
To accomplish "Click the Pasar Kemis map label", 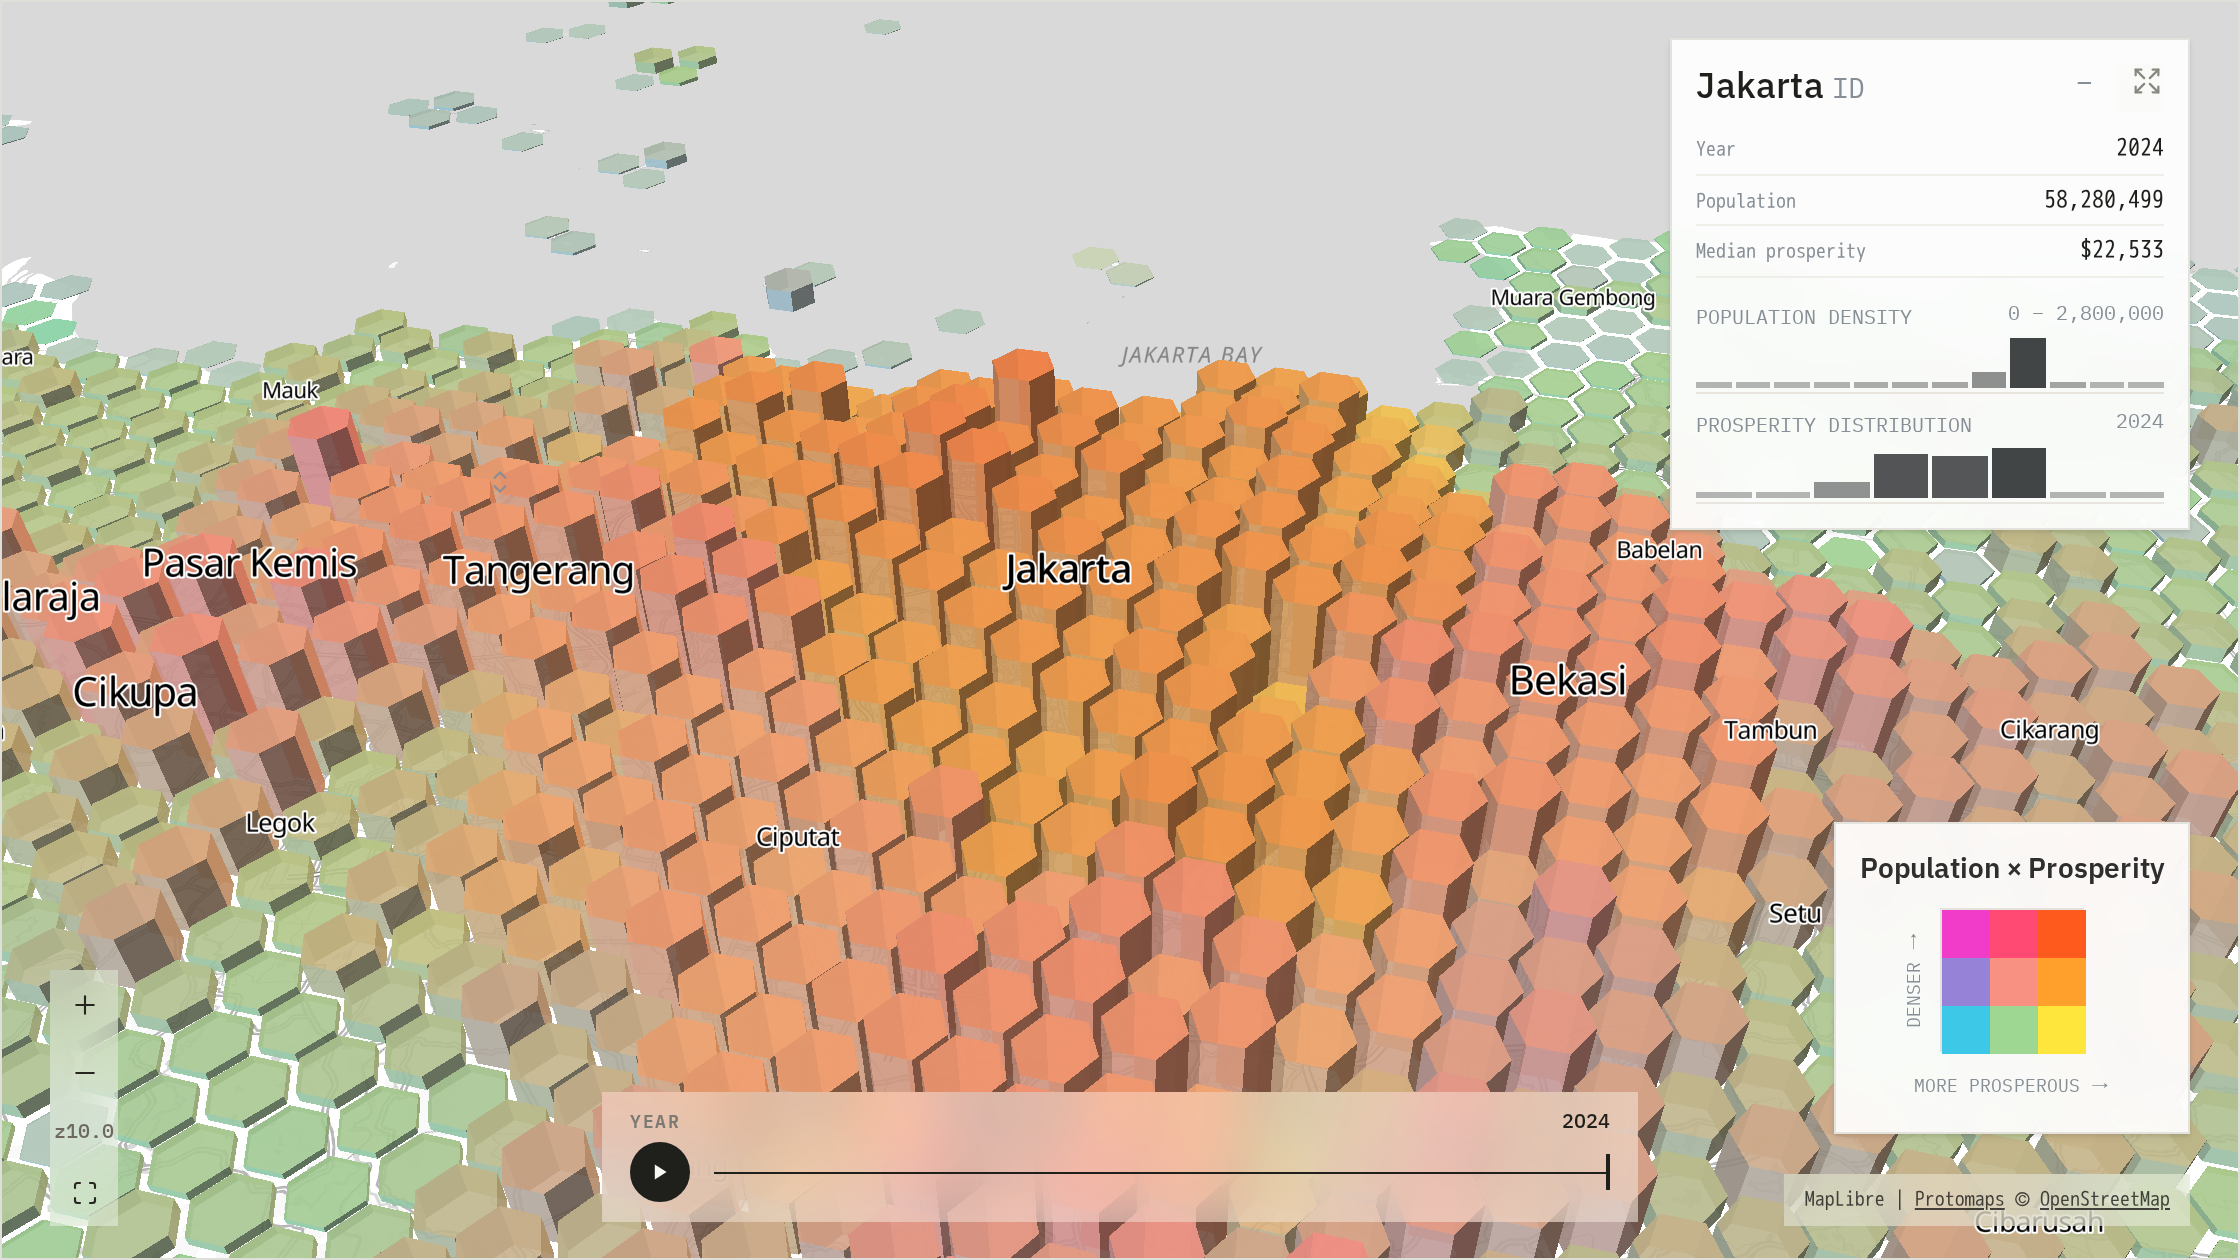I will pos(250,563).
